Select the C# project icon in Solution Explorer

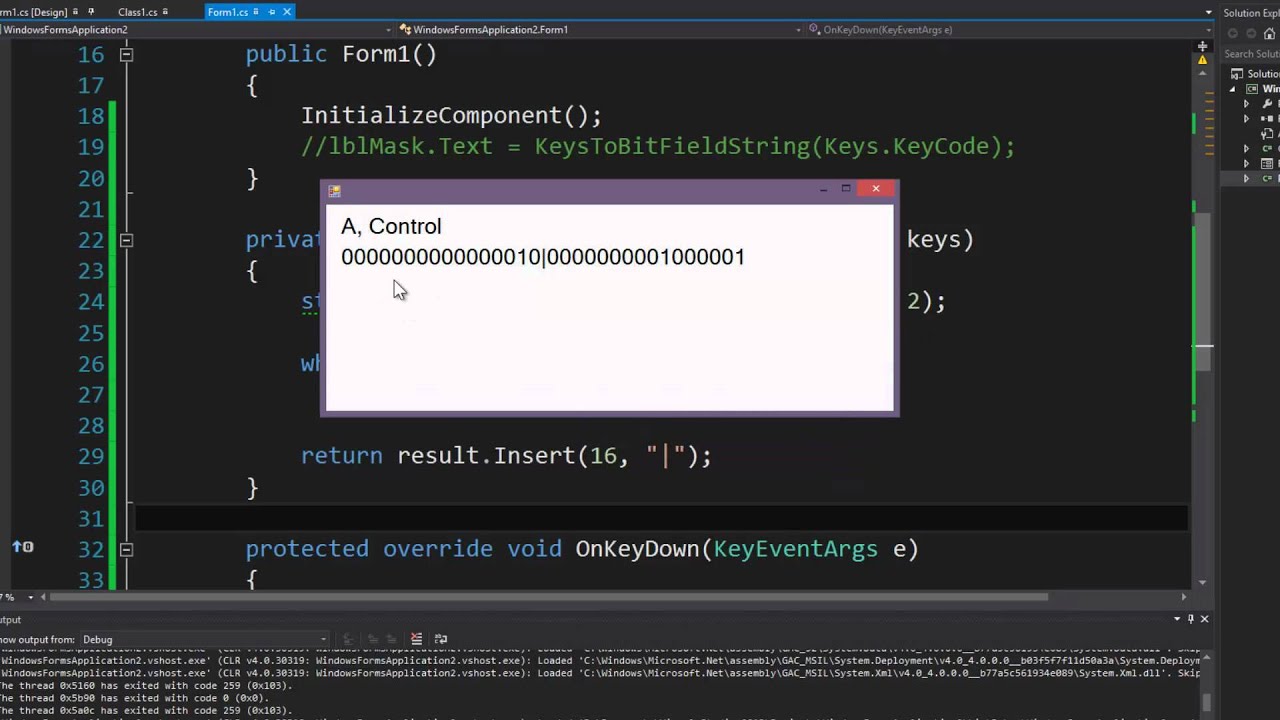point(1253,89)
